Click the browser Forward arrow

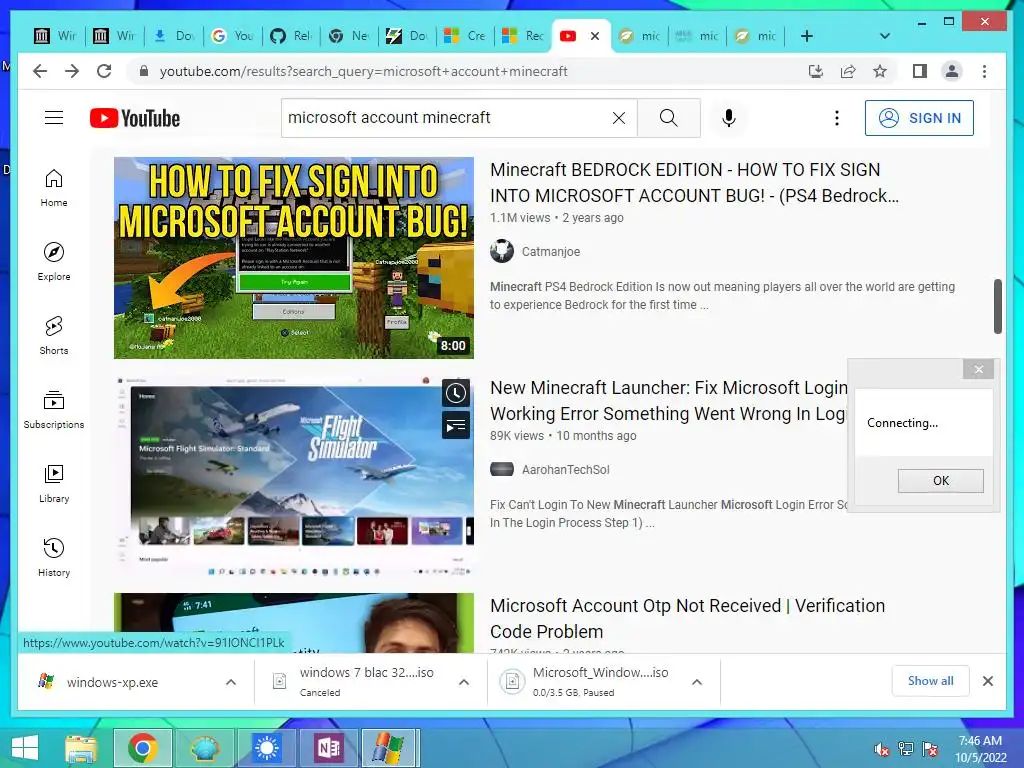[x=72, y=71]
